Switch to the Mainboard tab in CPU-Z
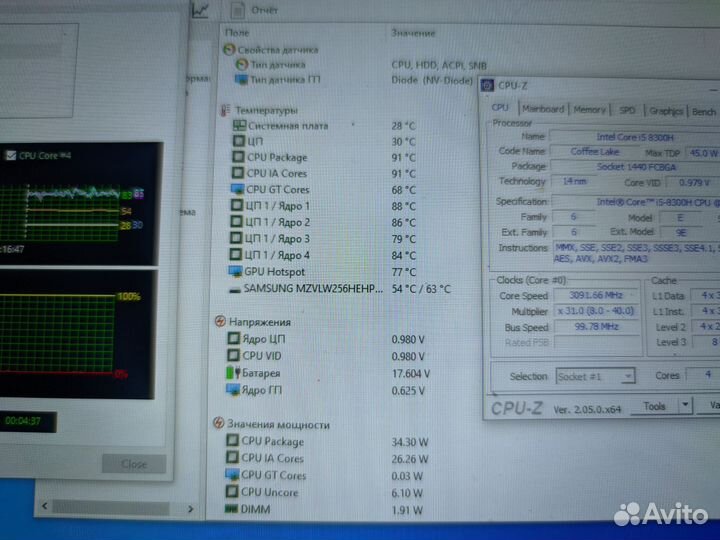The height and width of the screenshot is (540, 720). [543, 109]
